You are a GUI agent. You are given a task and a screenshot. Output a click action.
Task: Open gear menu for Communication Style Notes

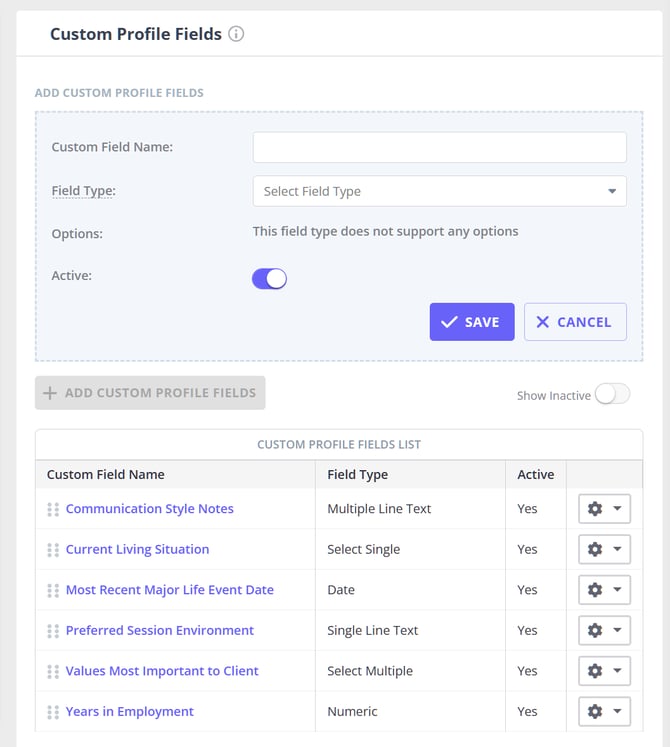point(604,509)
